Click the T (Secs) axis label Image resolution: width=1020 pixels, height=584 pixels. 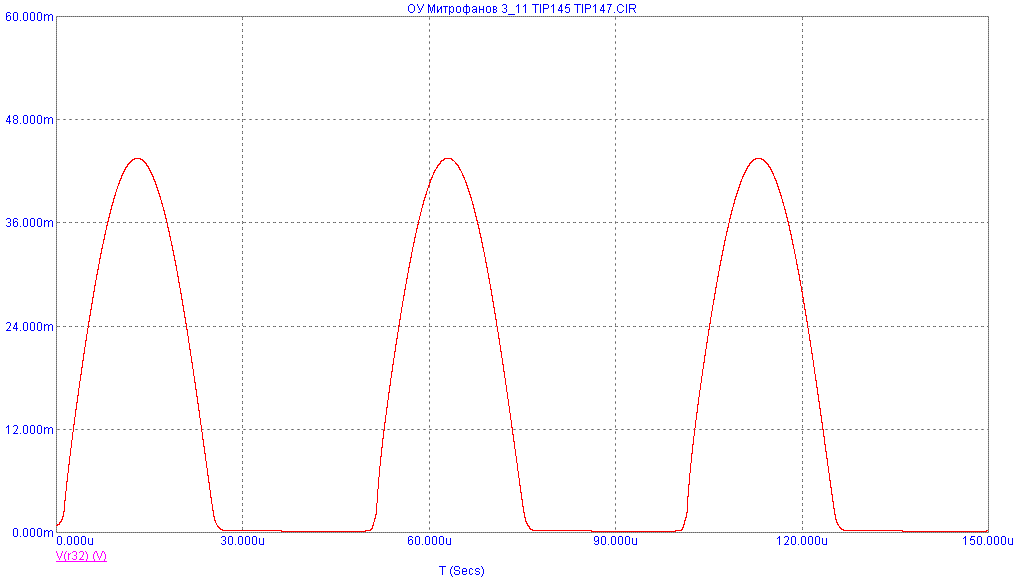pyautogui.click(x=461, y=570)
